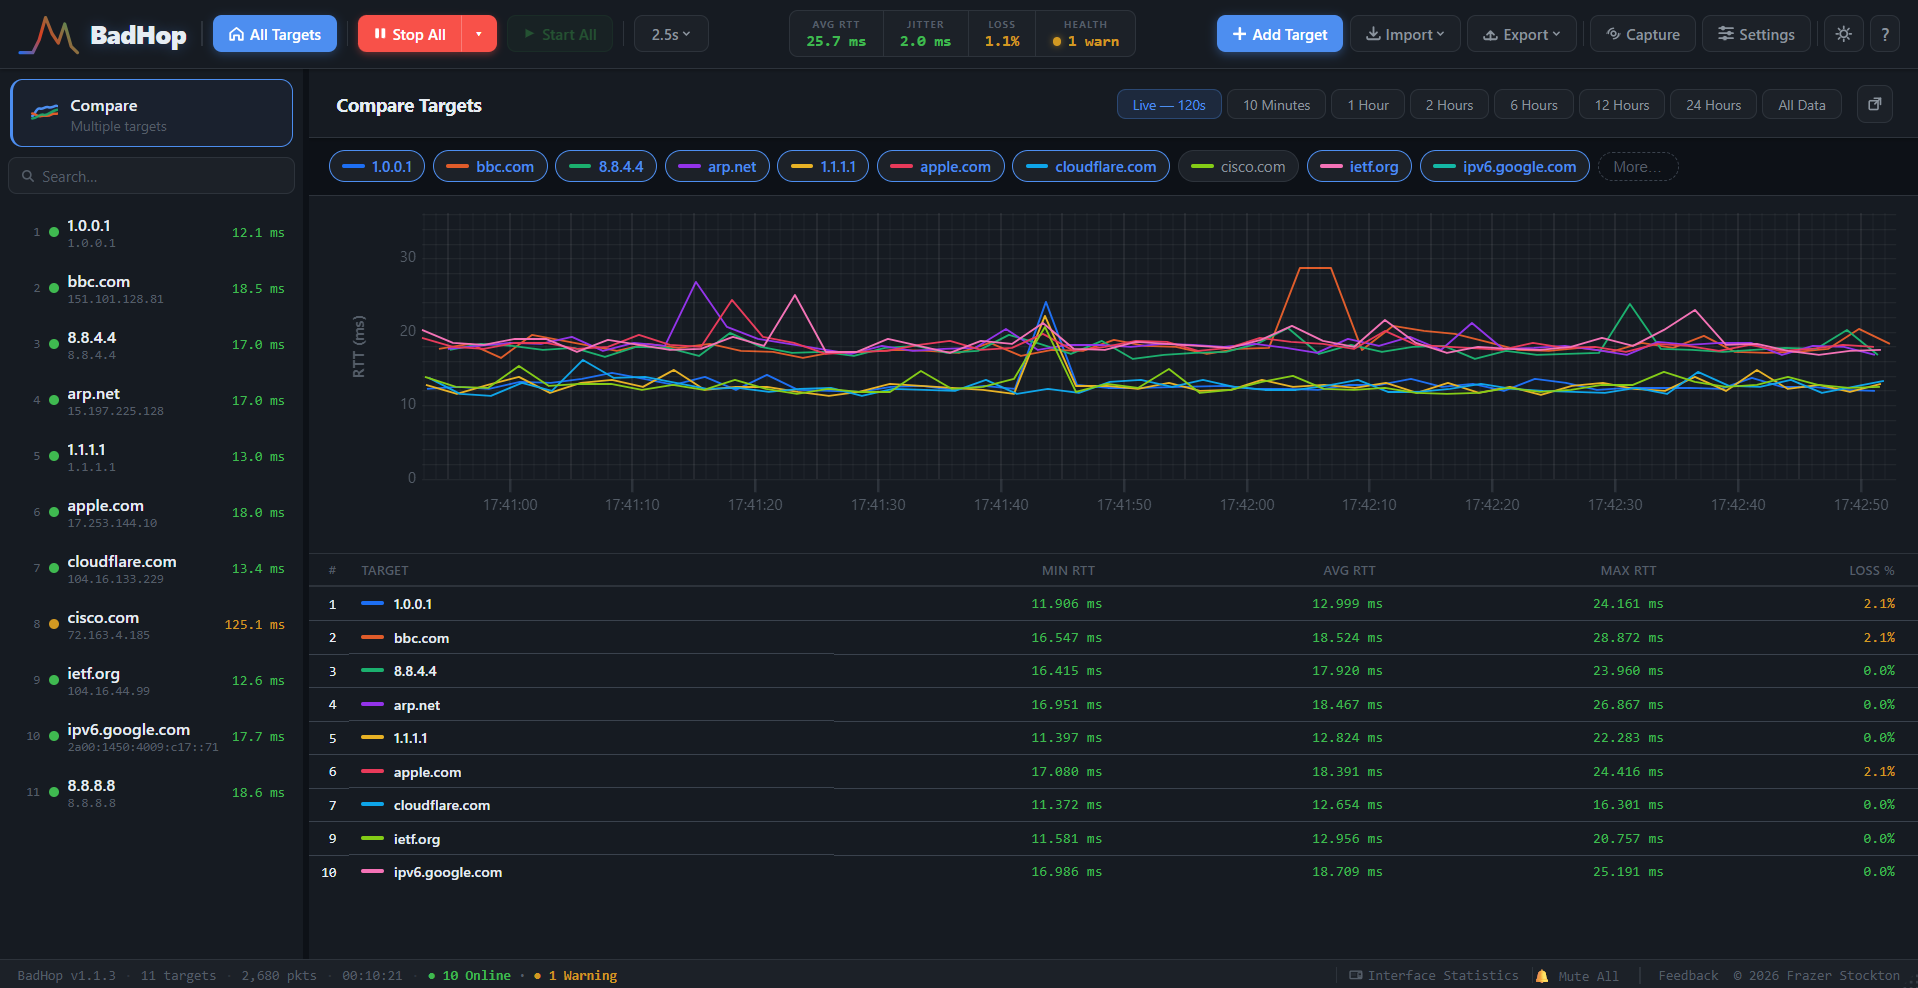This screenshot has height=988, width=1918.
Task: Click the 1.0.0.1 green status dot
Action: point(54,232)
